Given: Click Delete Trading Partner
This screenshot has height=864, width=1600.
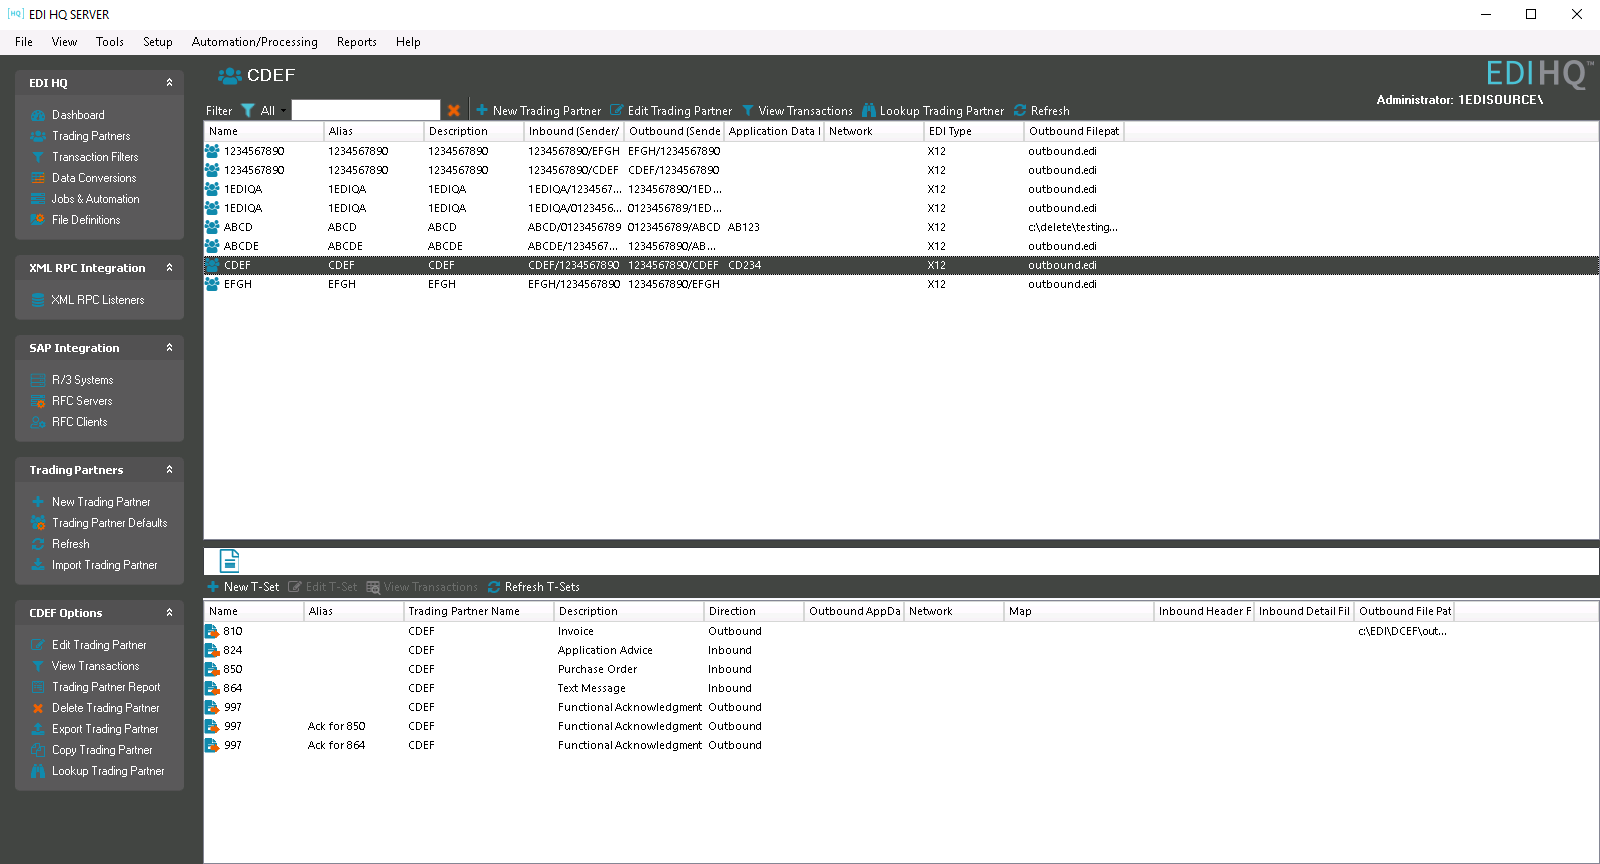Looking at the screenshot, I should (106, 708).
